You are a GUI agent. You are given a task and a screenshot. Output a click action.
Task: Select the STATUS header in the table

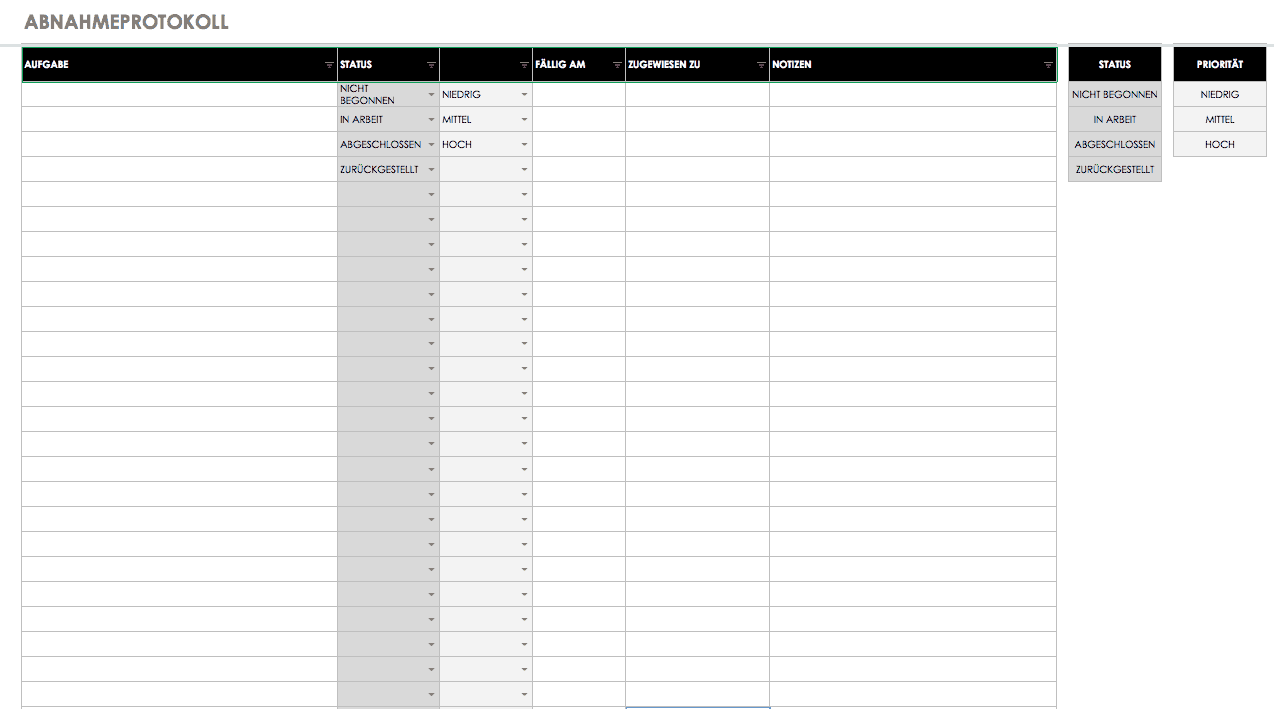pyautogui.click(x=389, y=64)
